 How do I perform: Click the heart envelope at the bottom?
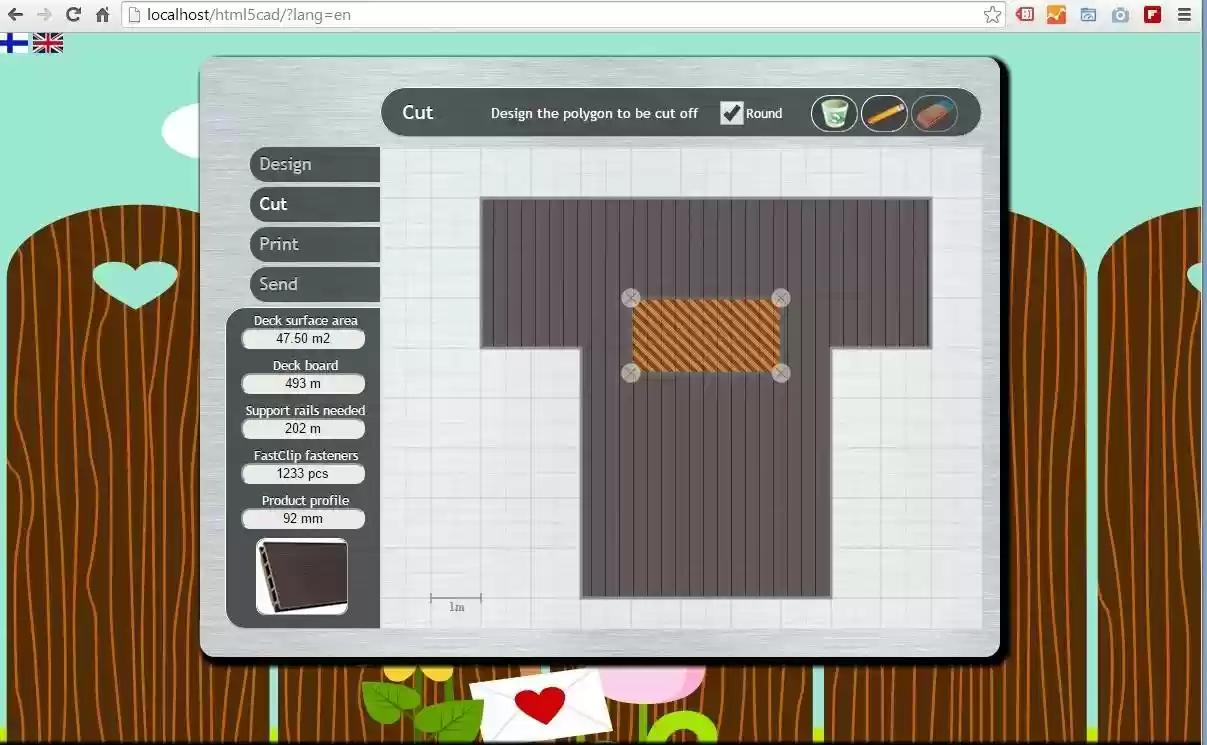(541, 705)
